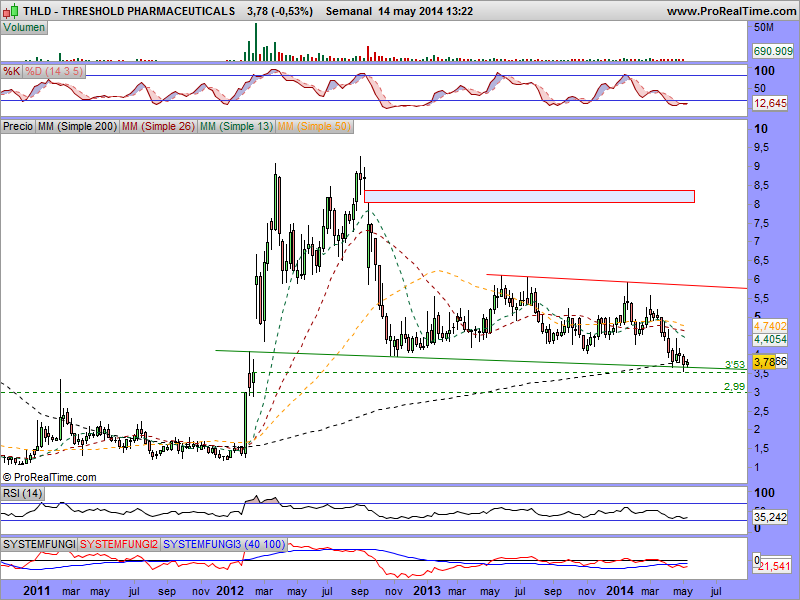
Task: Click the yellow 3,78 current price tag
Action: pos(764,362)
